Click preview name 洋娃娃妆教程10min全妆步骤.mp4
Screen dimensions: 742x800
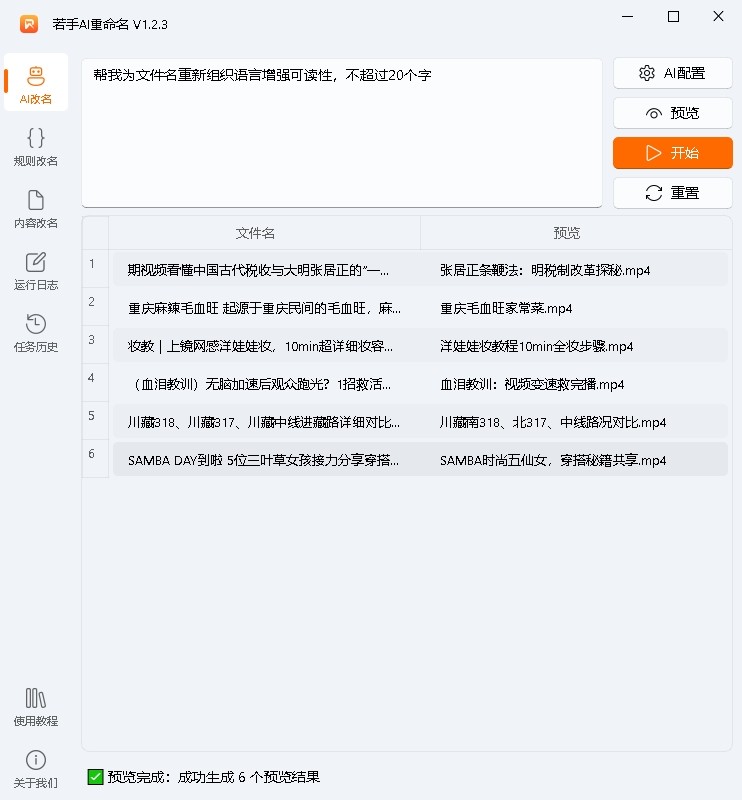(x=536, y=346)
